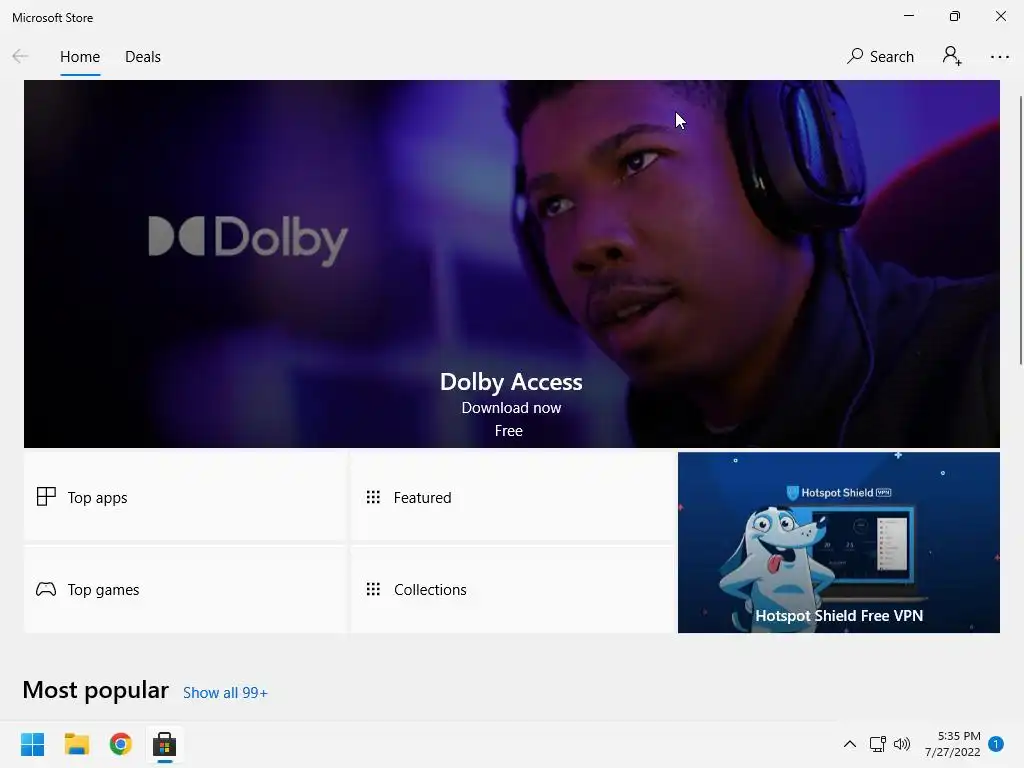Click the Collections dots grid icon
This screenshot has width=1024, height=768.
[373, 589]
